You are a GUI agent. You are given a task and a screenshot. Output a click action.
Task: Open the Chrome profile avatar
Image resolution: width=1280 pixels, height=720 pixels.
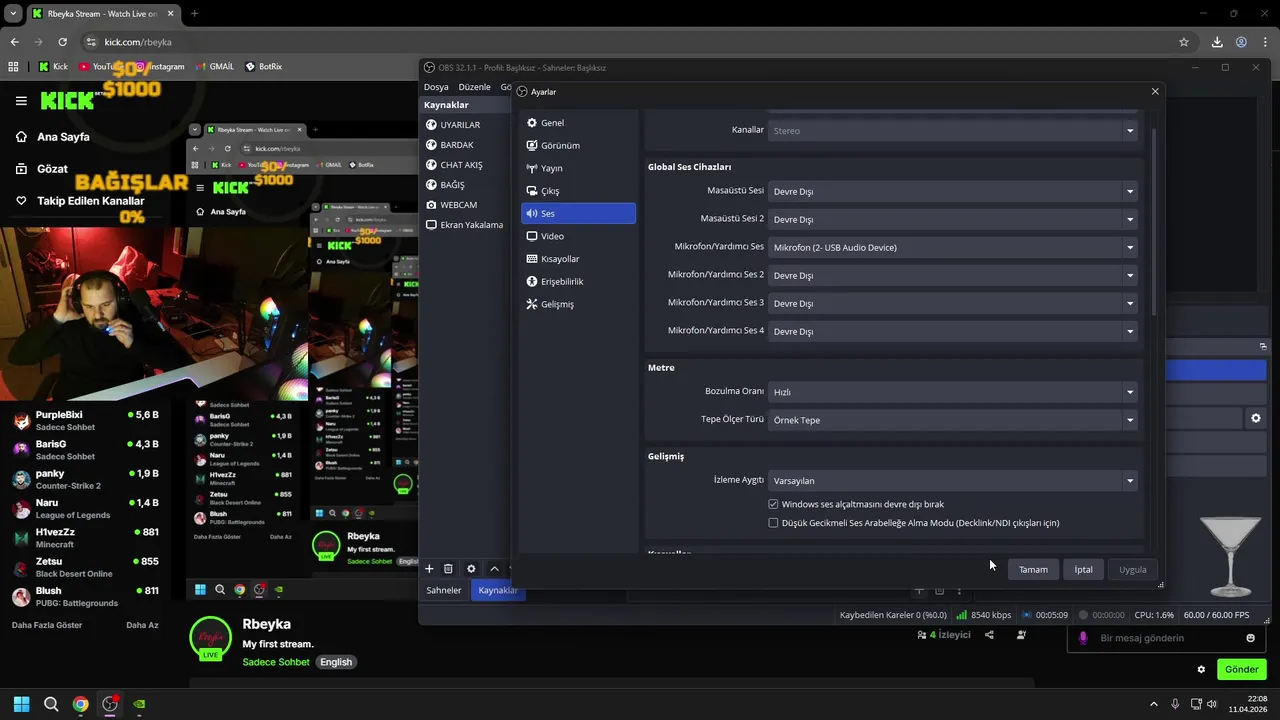point(1241,42)
